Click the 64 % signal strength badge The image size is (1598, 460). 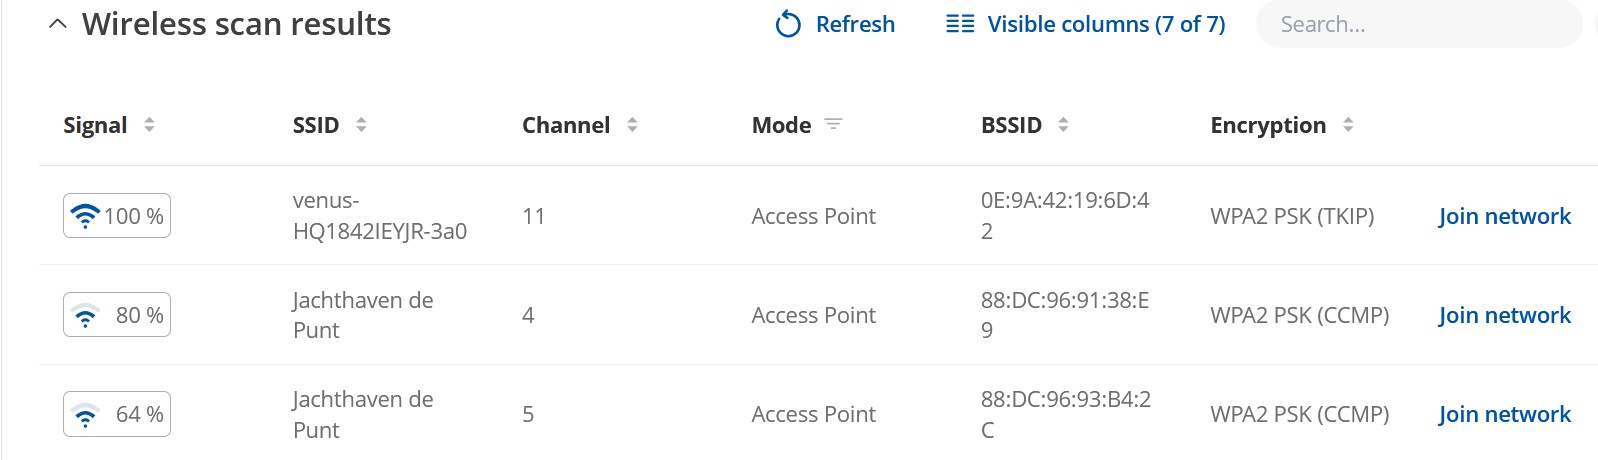(117, 414)
